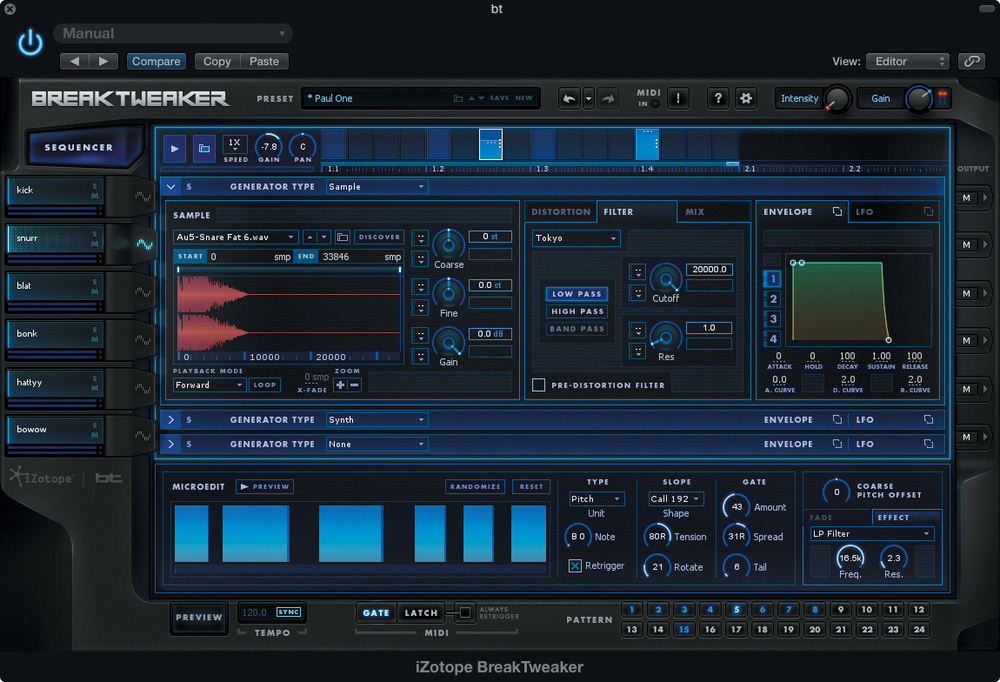Open the Generator Type Sample dropdown
1000x682 pixels.
tap(376, 186)
